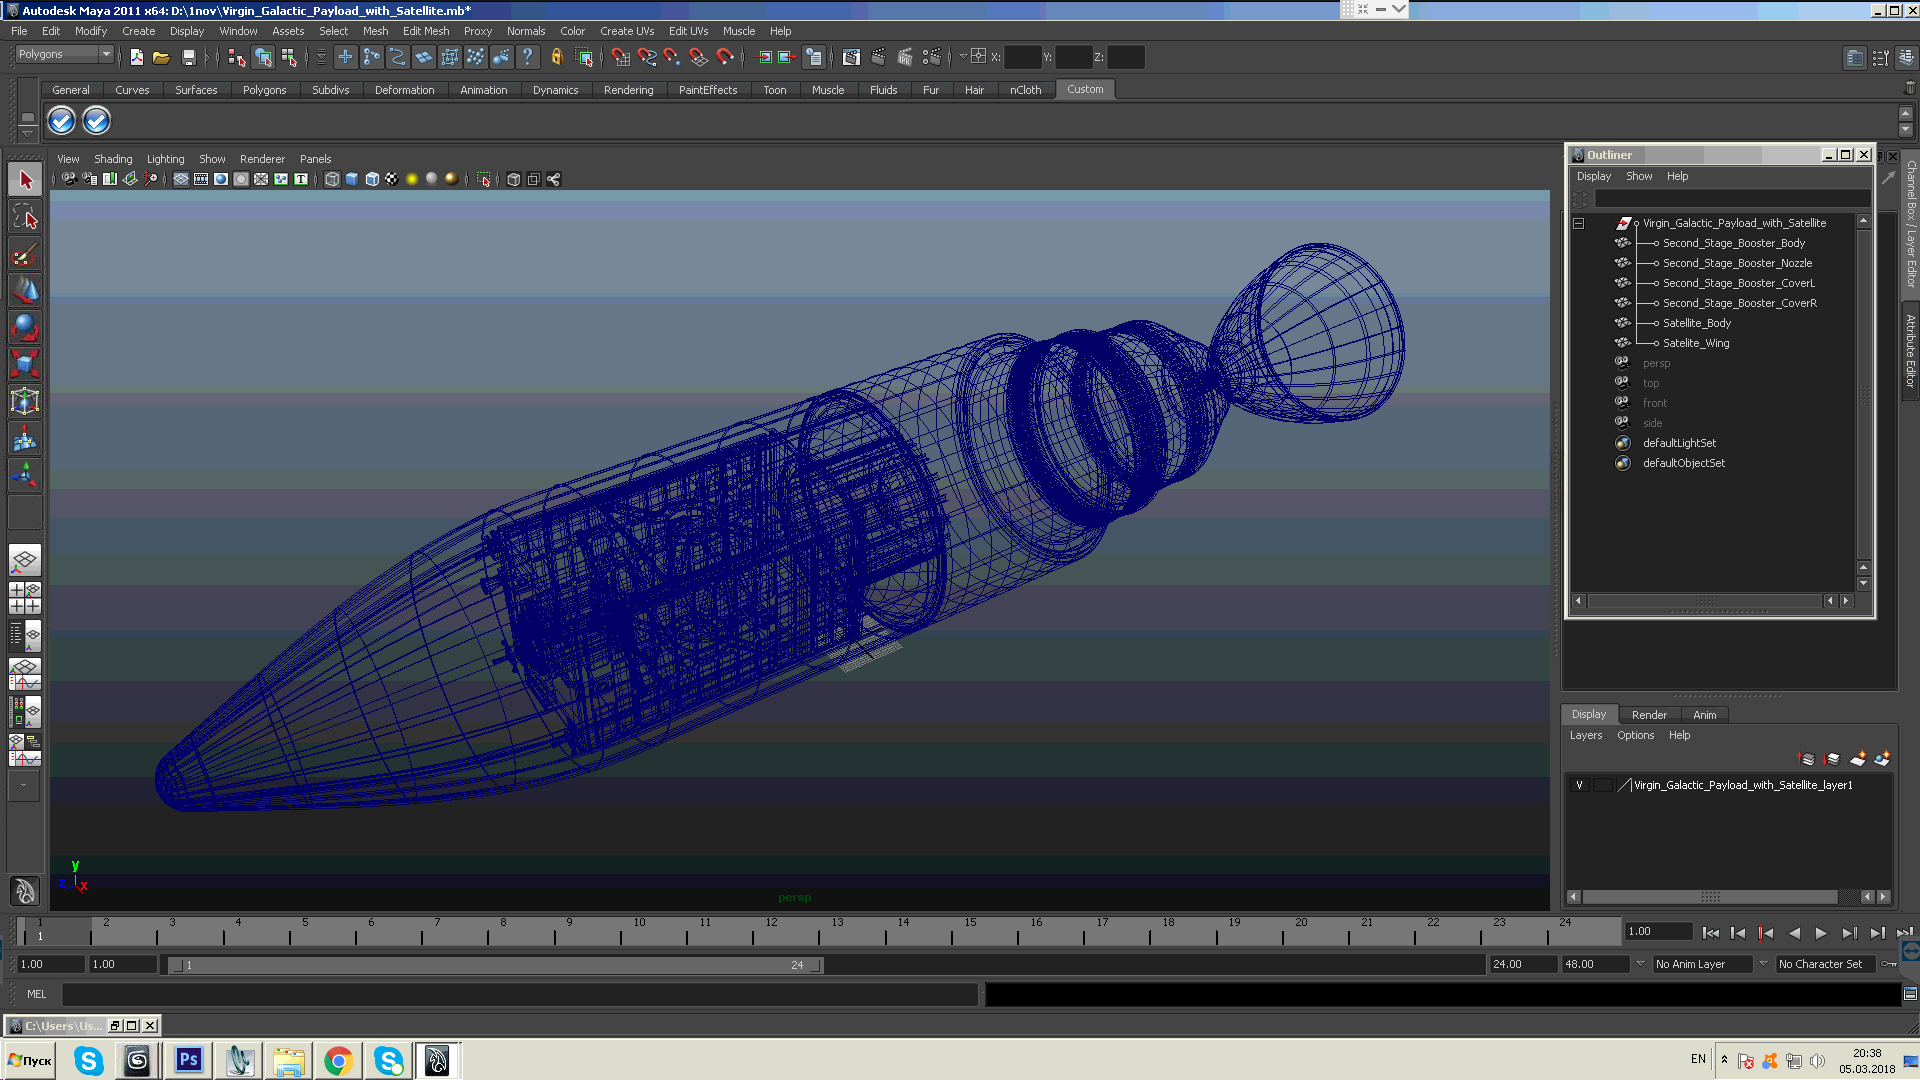
Task: Click frame 12 on the time slider
Action: (771, 932)
